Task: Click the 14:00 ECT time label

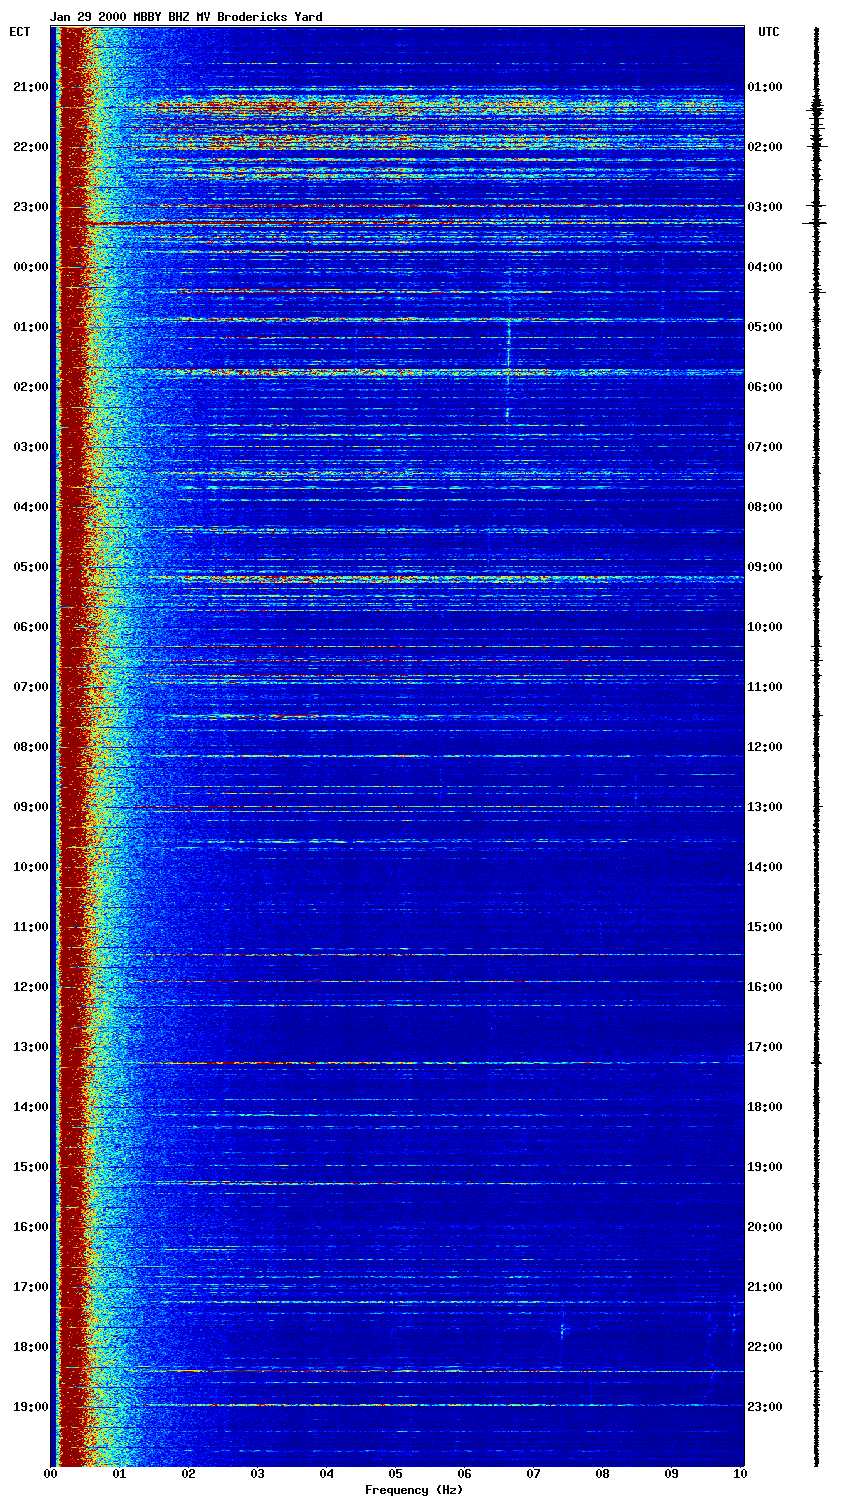Action: [31, 1107]
